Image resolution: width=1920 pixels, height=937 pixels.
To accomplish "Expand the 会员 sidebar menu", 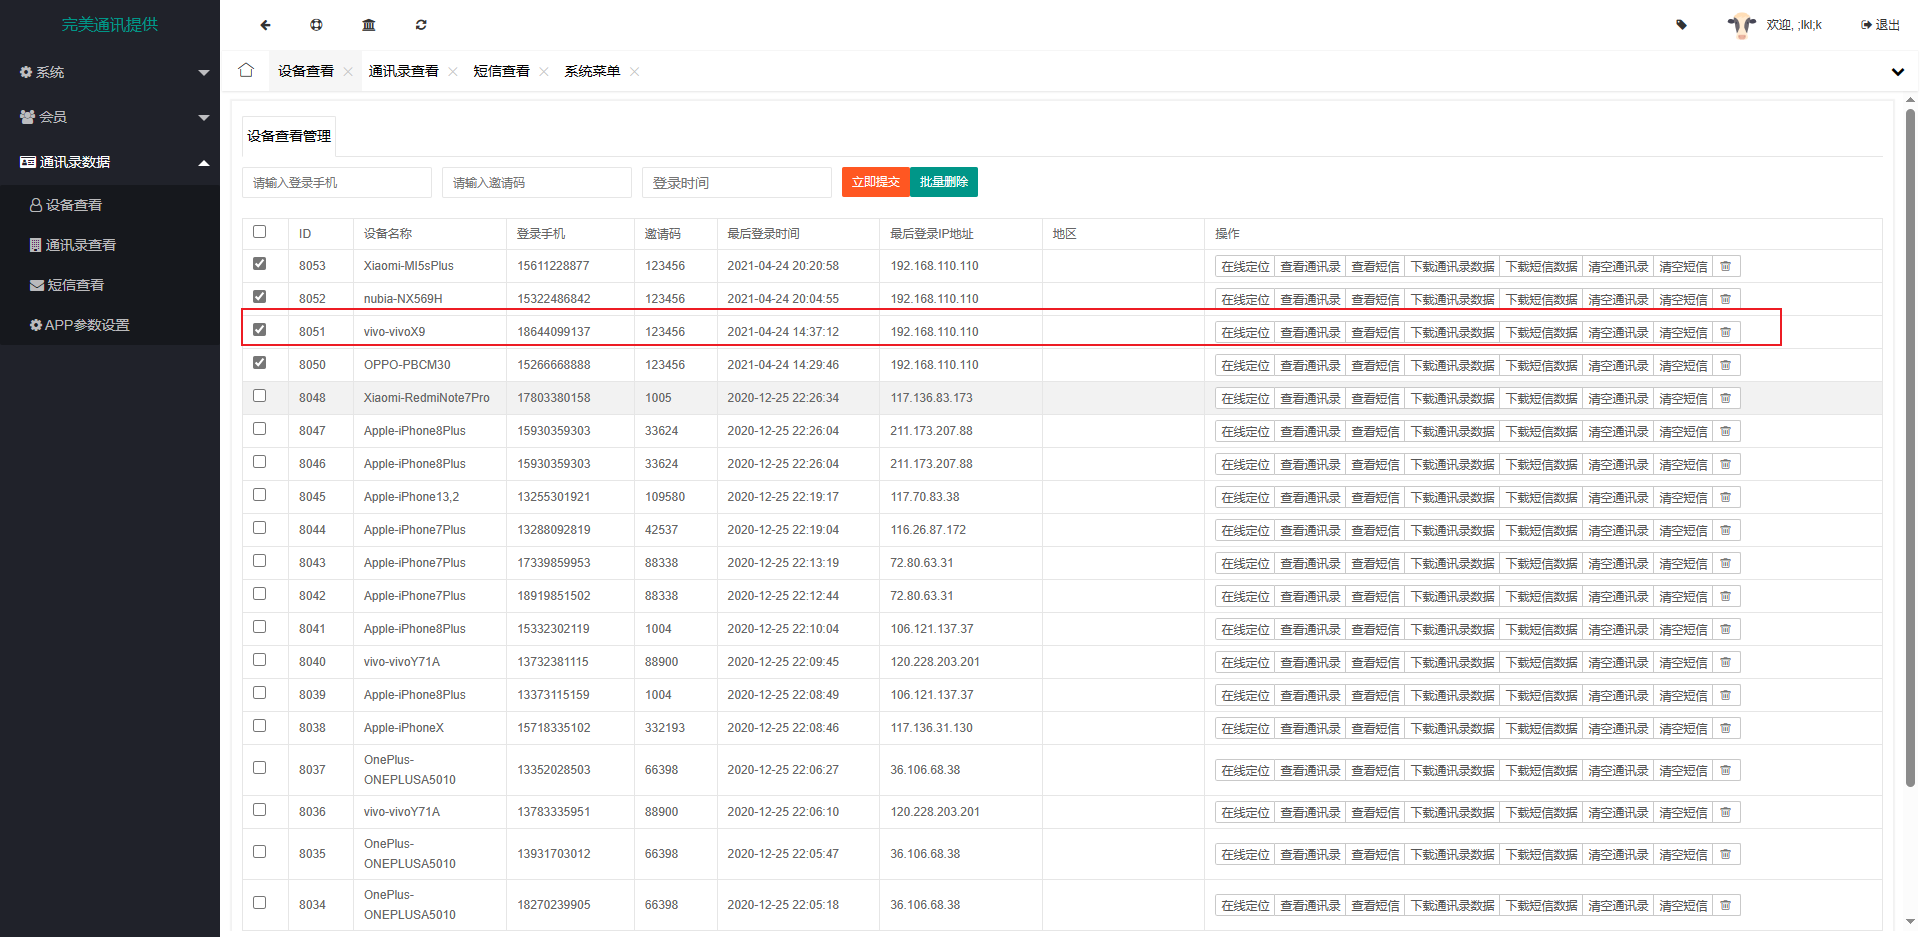I will point(110,117).
